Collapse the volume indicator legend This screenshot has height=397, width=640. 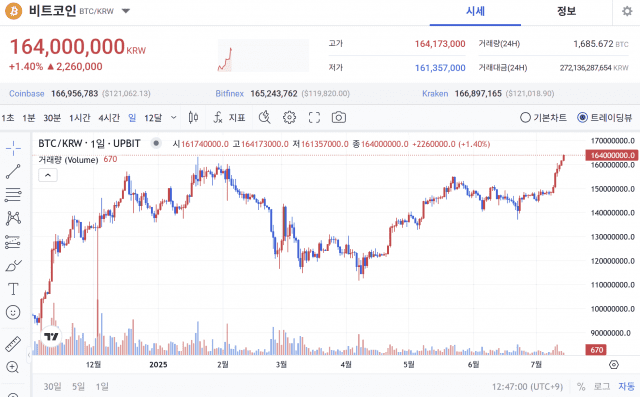[48, 175]
